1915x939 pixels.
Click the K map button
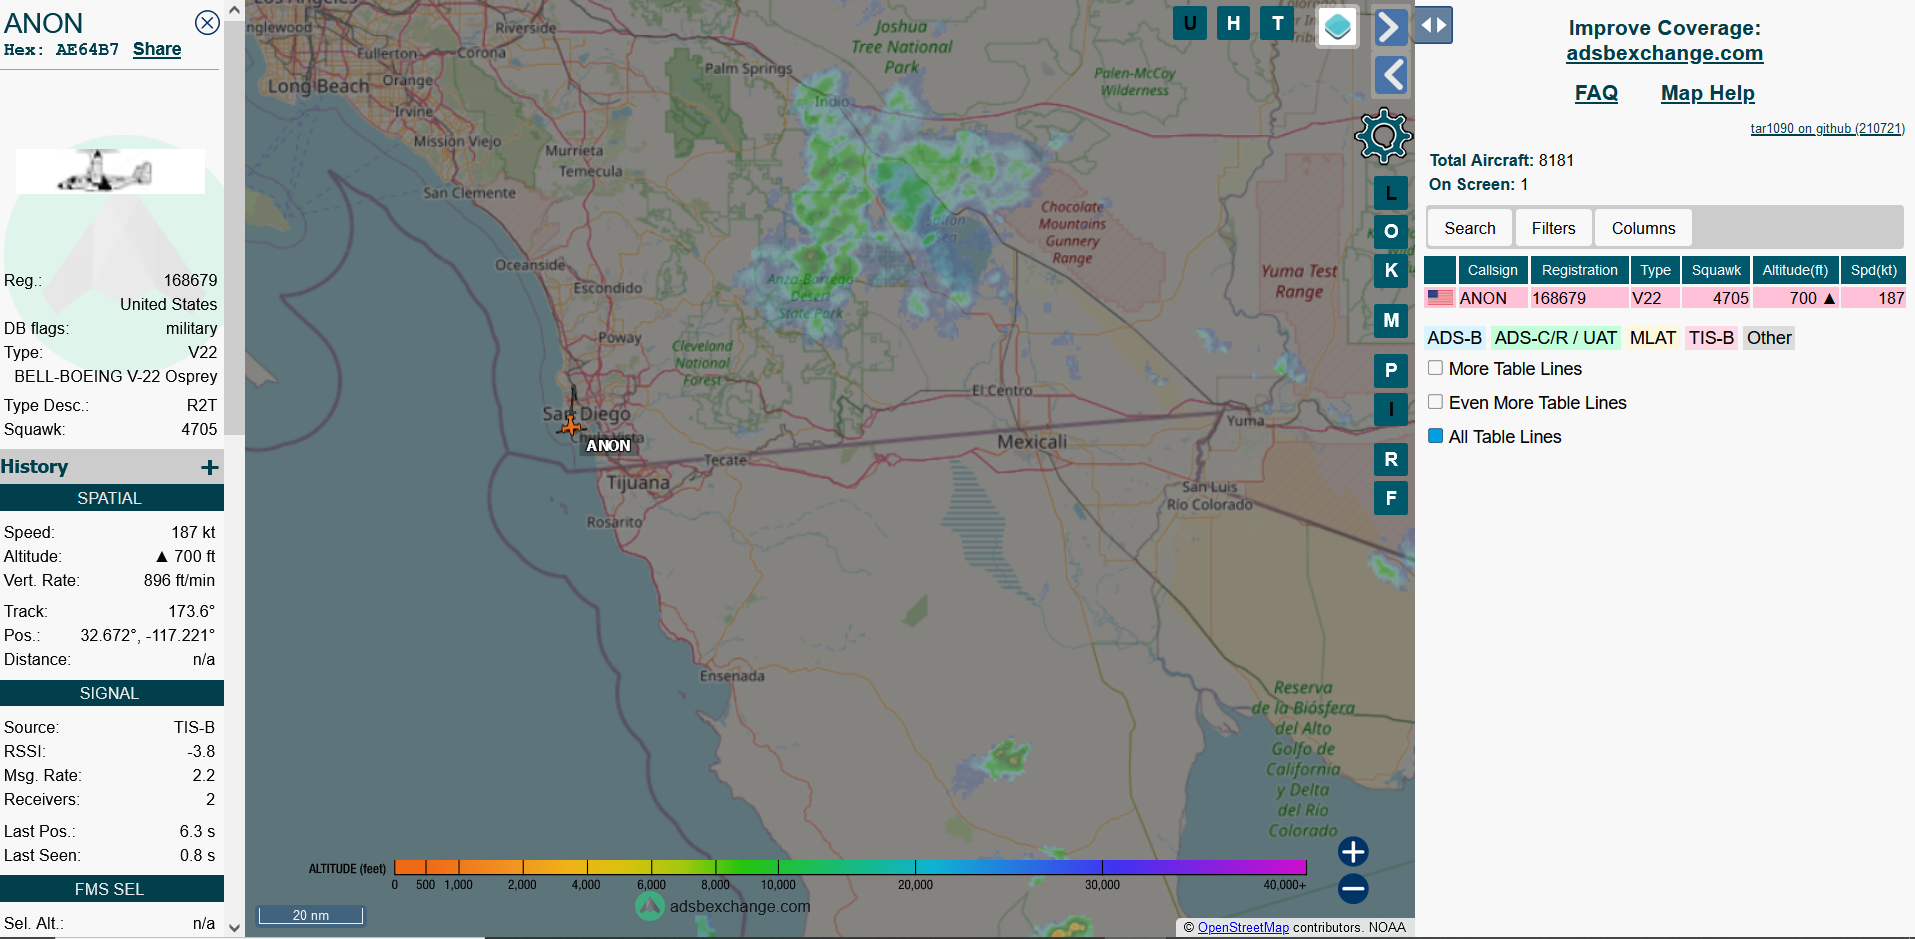coord(1391,270)
